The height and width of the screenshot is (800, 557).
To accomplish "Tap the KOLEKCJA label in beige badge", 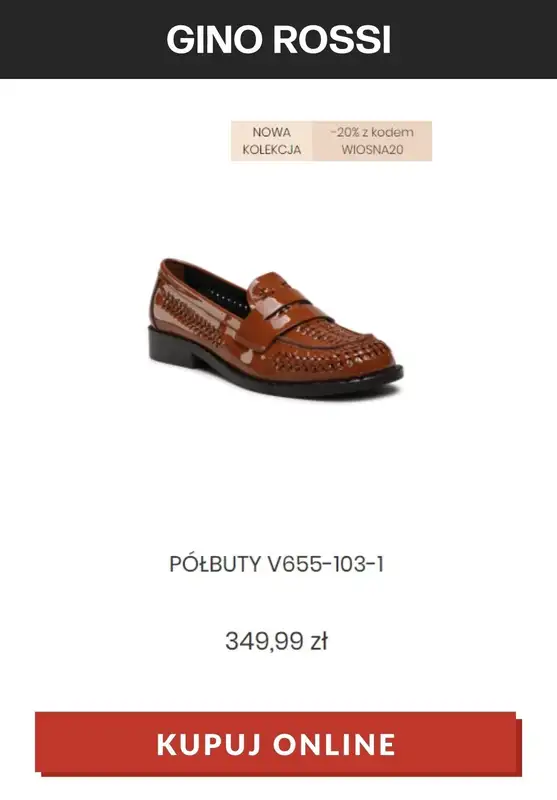I will click(x=271, y=150).
